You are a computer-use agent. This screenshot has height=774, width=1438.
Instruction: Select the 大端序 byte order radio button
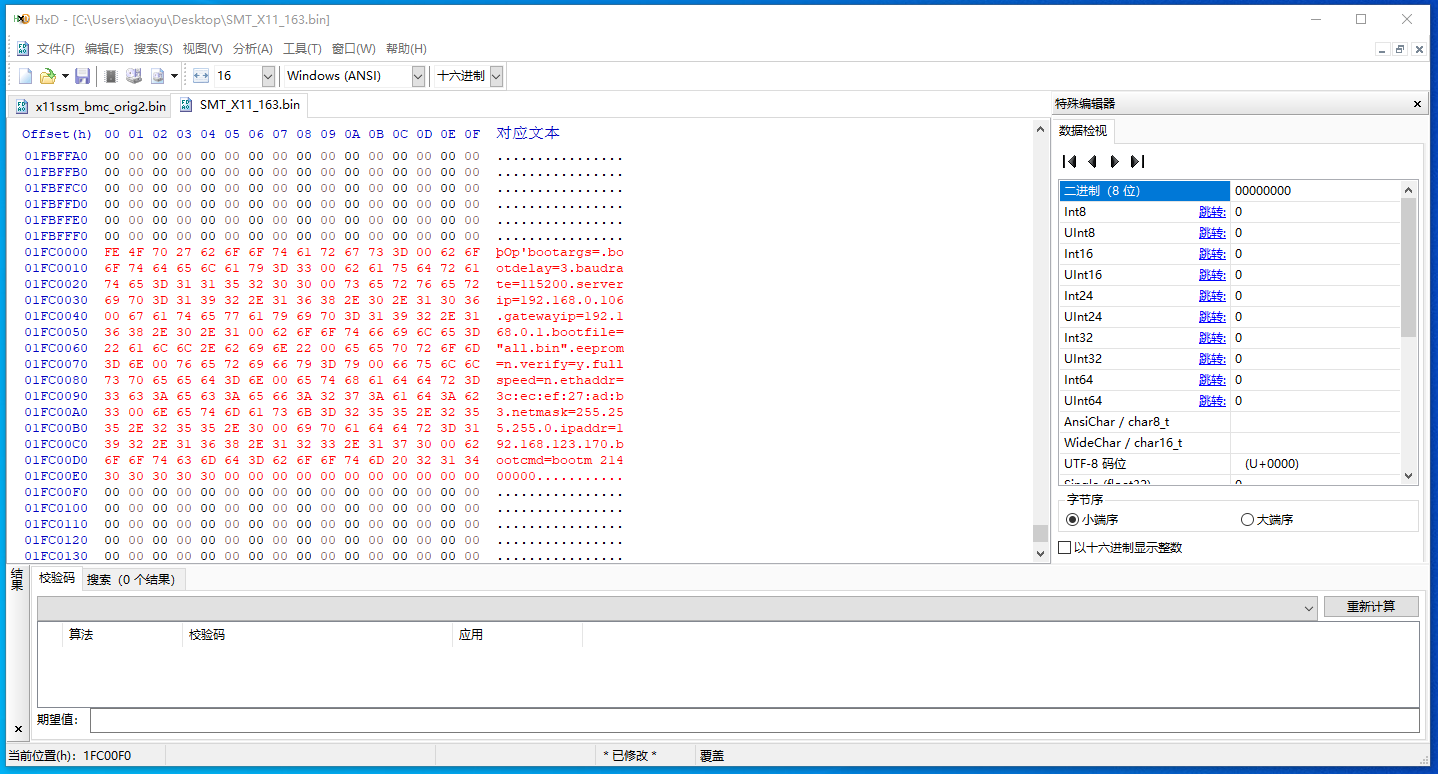[1247, 520]
